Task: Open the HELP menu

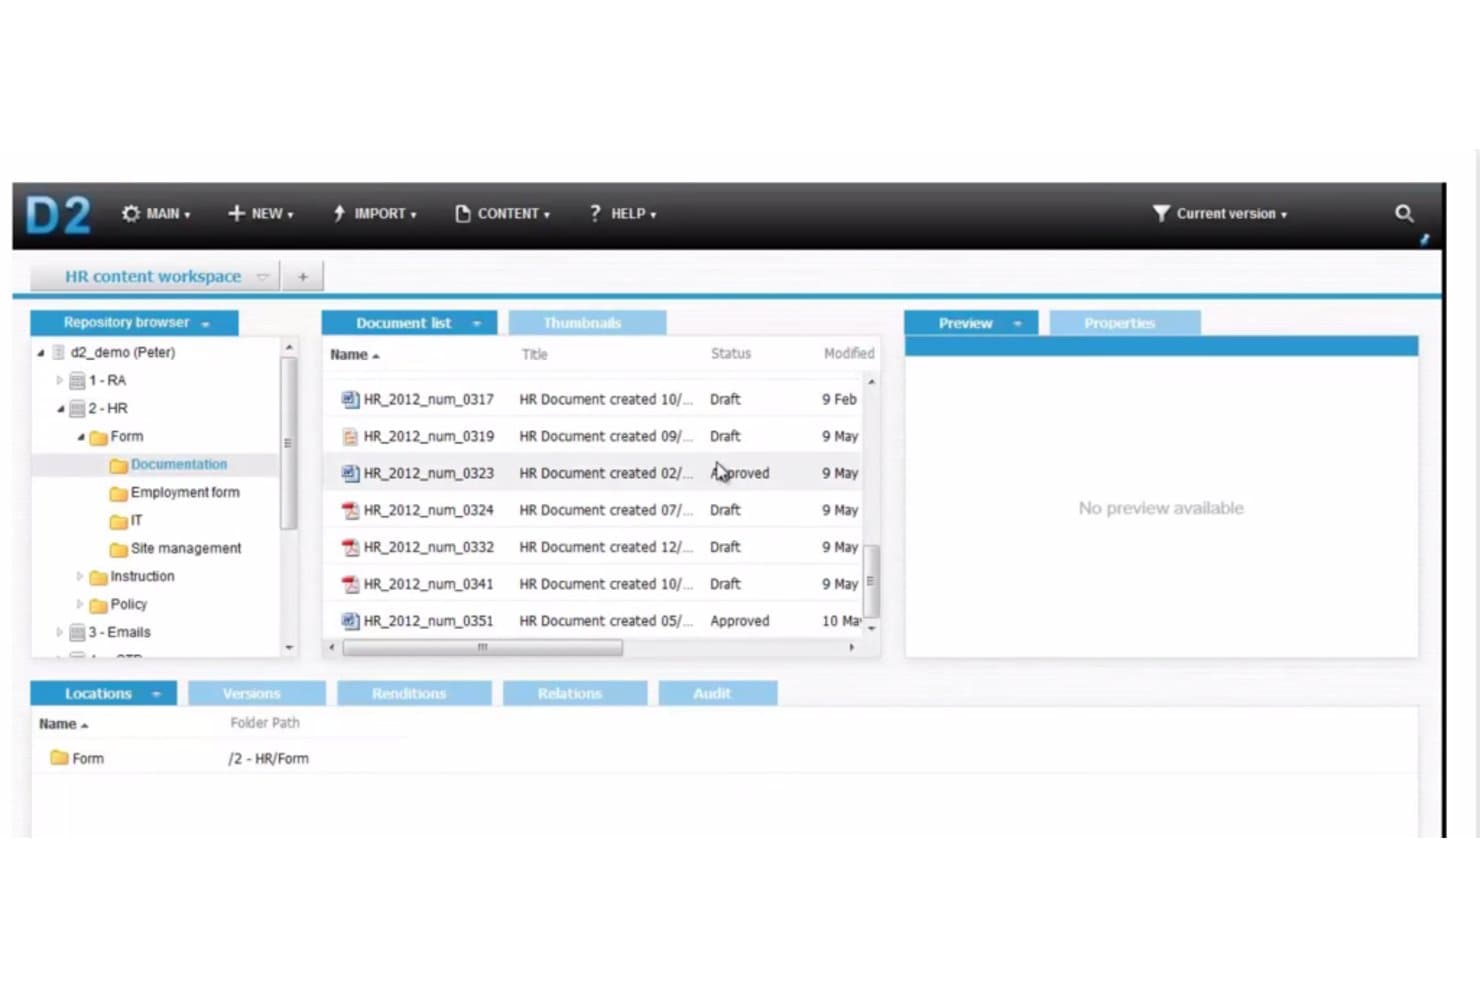Action: pos(622,214)
